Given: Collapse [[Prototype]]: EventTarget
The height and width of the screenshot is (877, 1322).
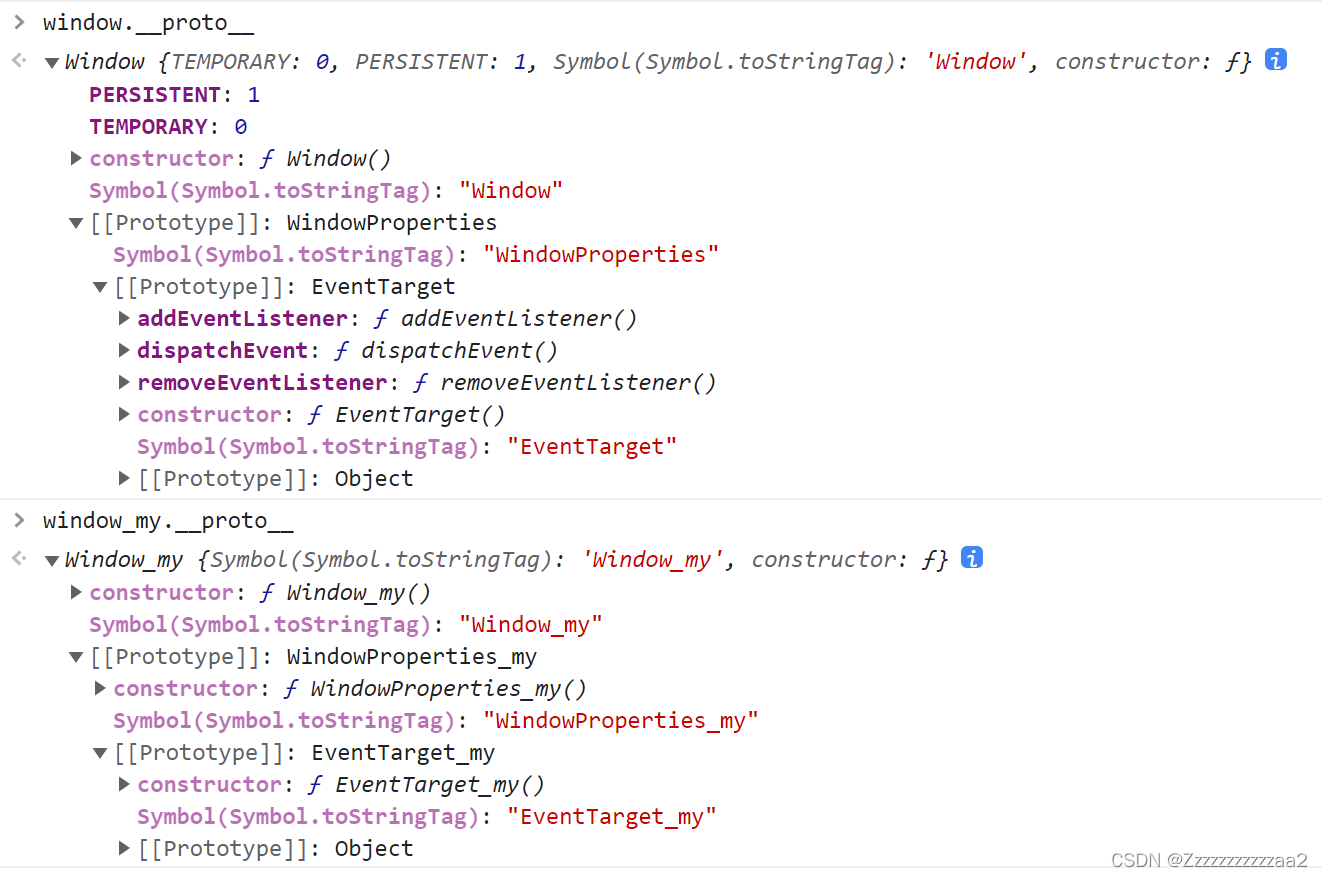Looking at the screenshot, I should [99, 287].
